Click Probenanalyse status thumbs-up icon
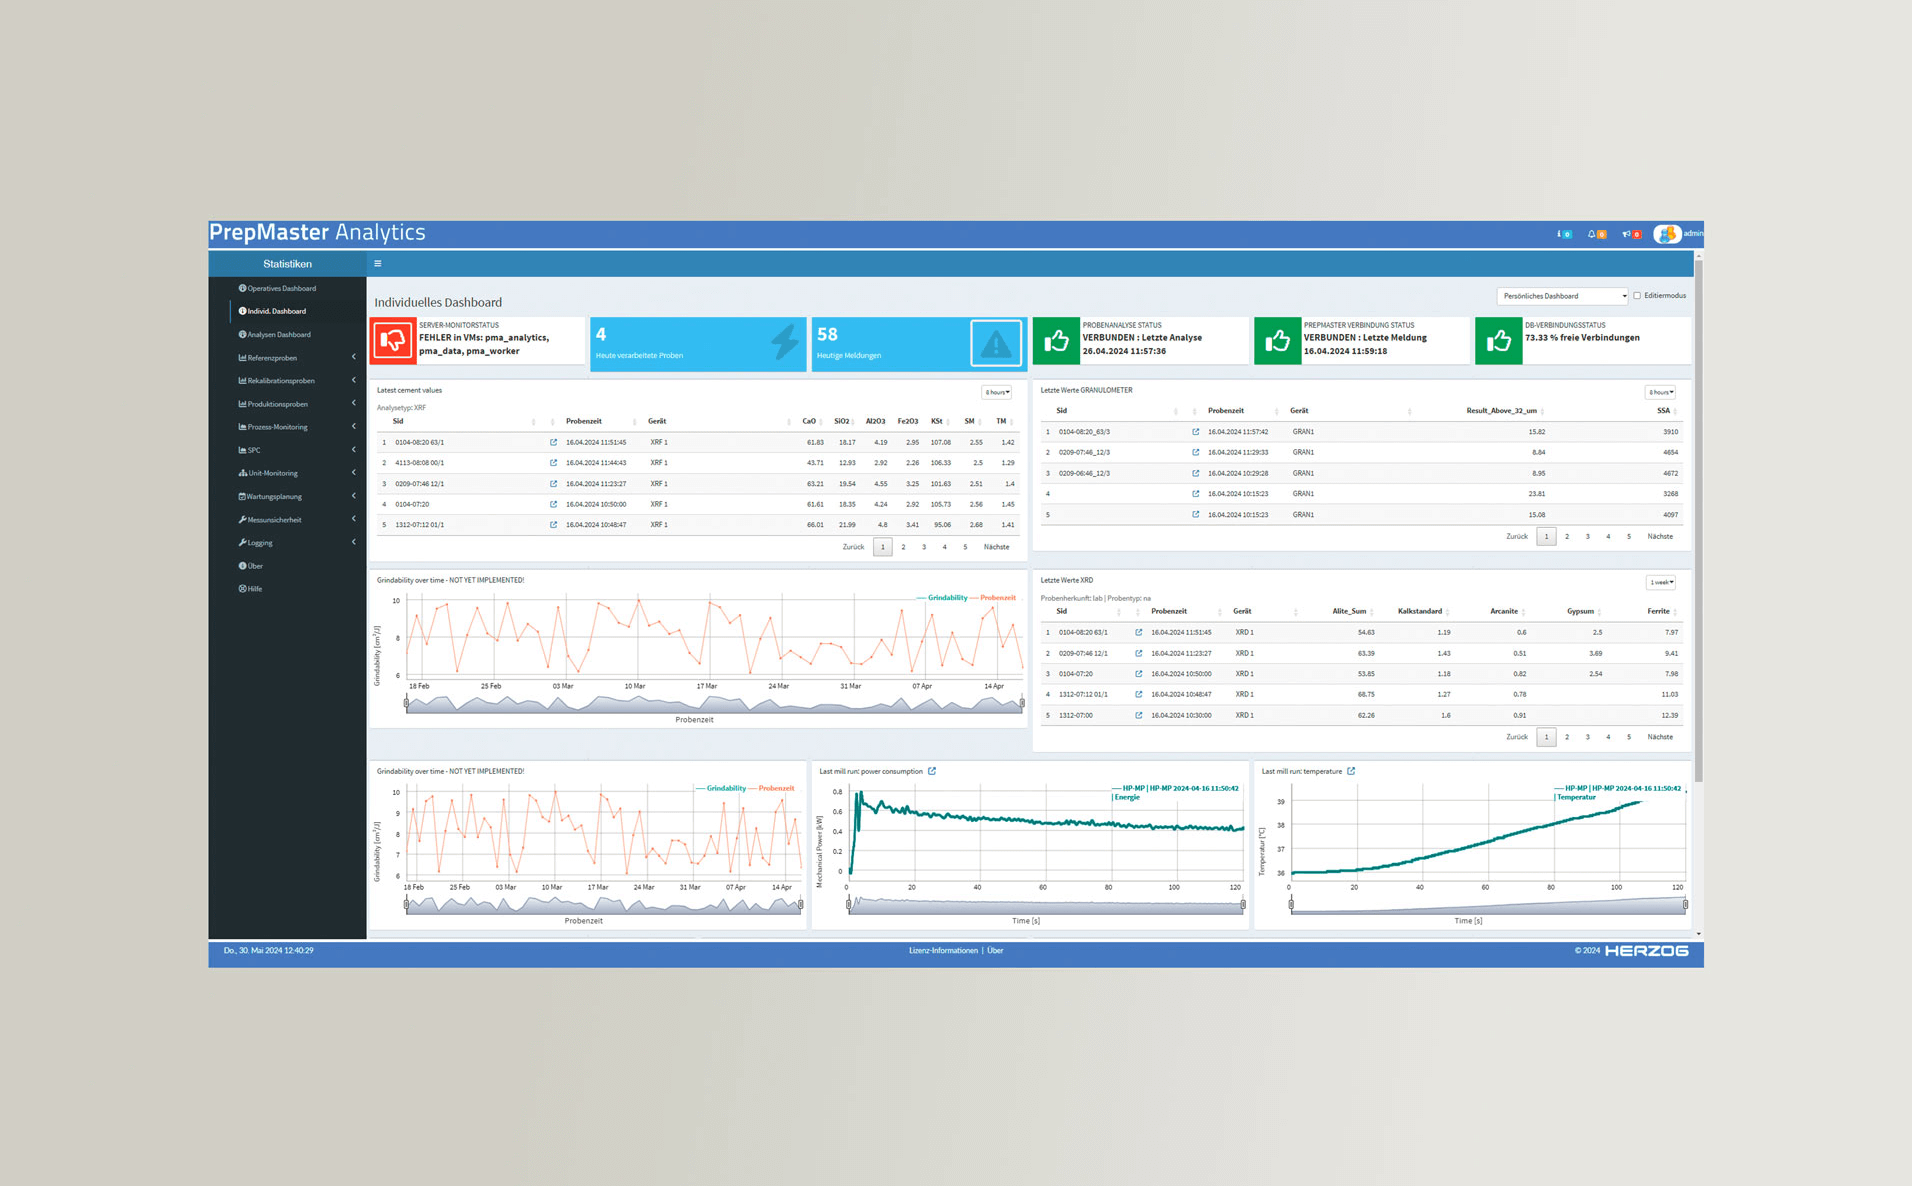The height and width of the screenshot is (1186, 1912). click(1056, 341)
